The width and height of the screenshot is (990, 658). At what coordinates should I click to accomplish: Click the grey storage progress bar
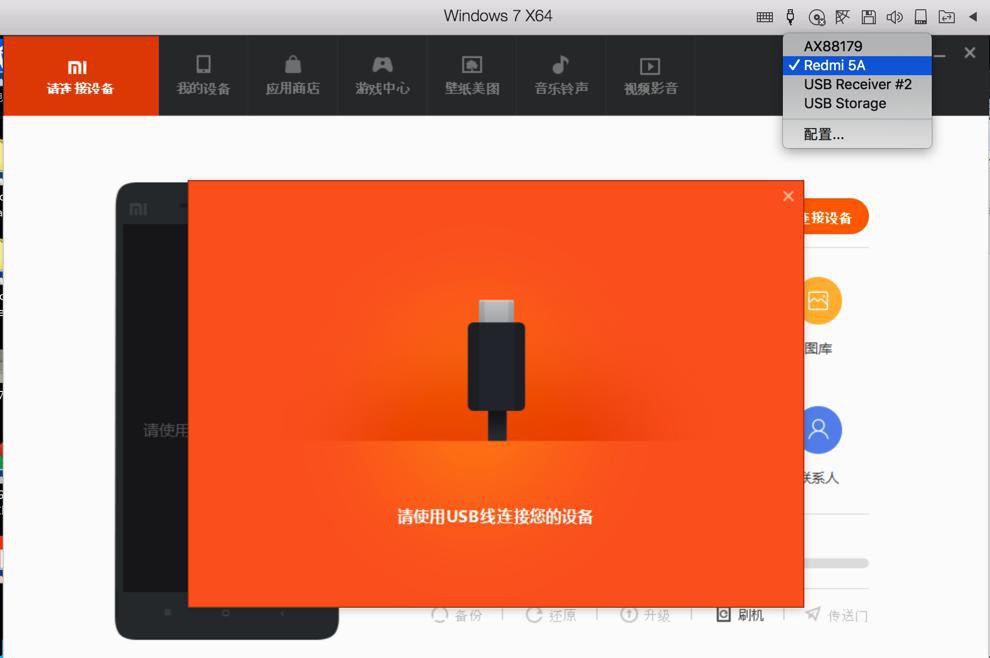pyautogui.click(x=836, y=563)
